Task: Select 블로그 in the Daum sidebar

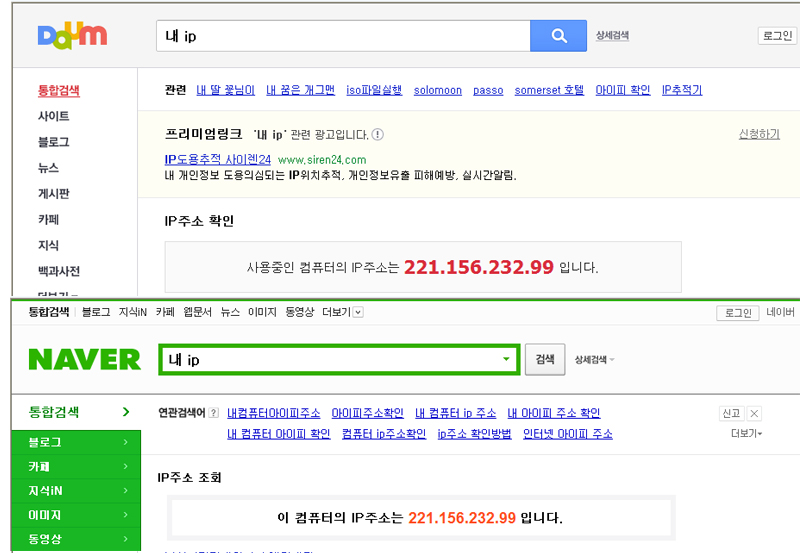Action: click(54, 142)
